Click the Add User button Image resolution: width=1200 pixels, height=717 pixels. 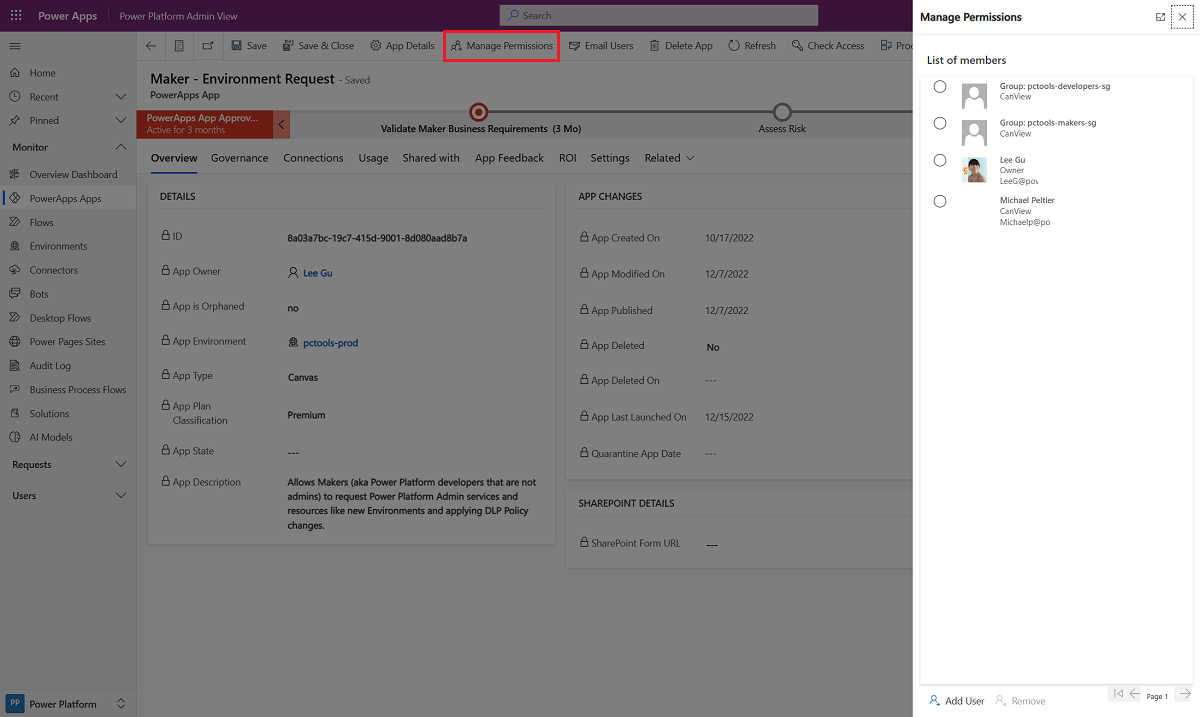[956, 701]
